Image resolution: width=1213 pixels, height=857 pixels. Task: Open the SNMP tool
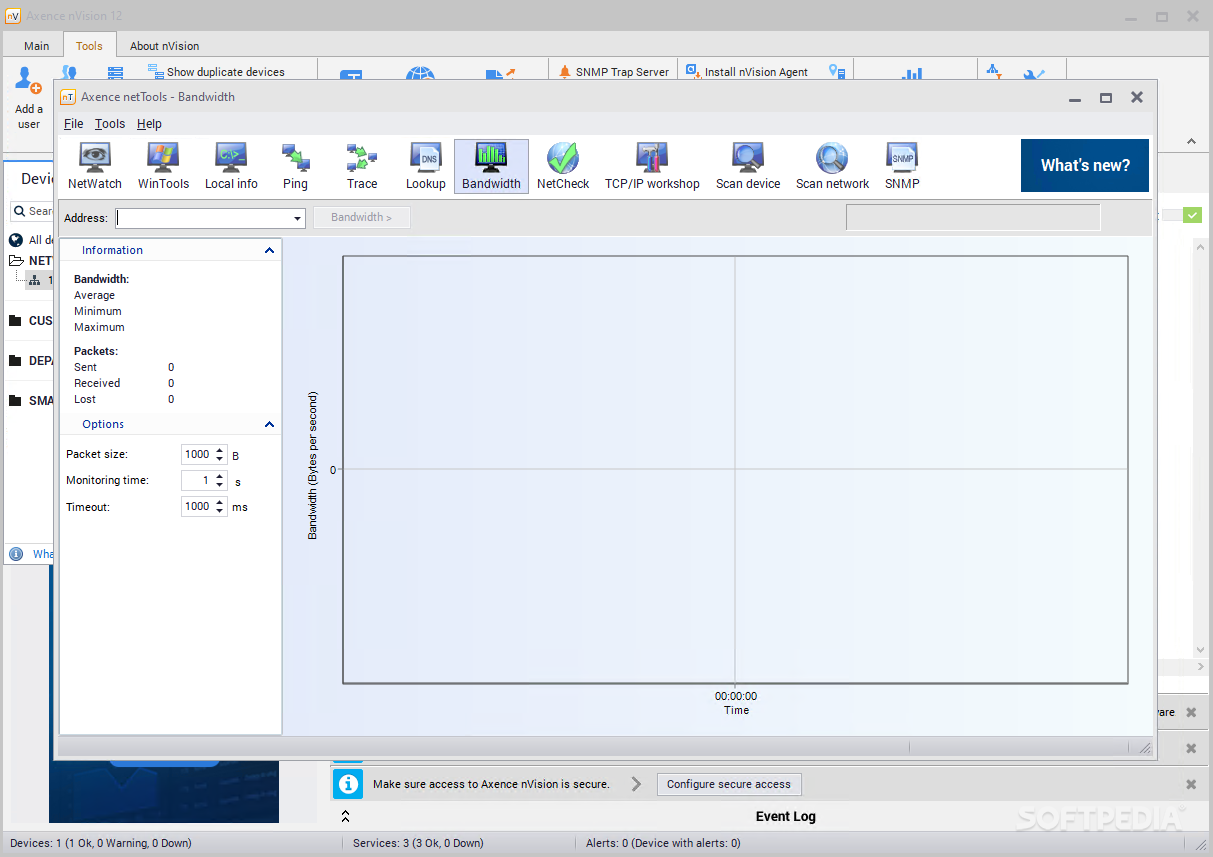click(x=902, y=166)
